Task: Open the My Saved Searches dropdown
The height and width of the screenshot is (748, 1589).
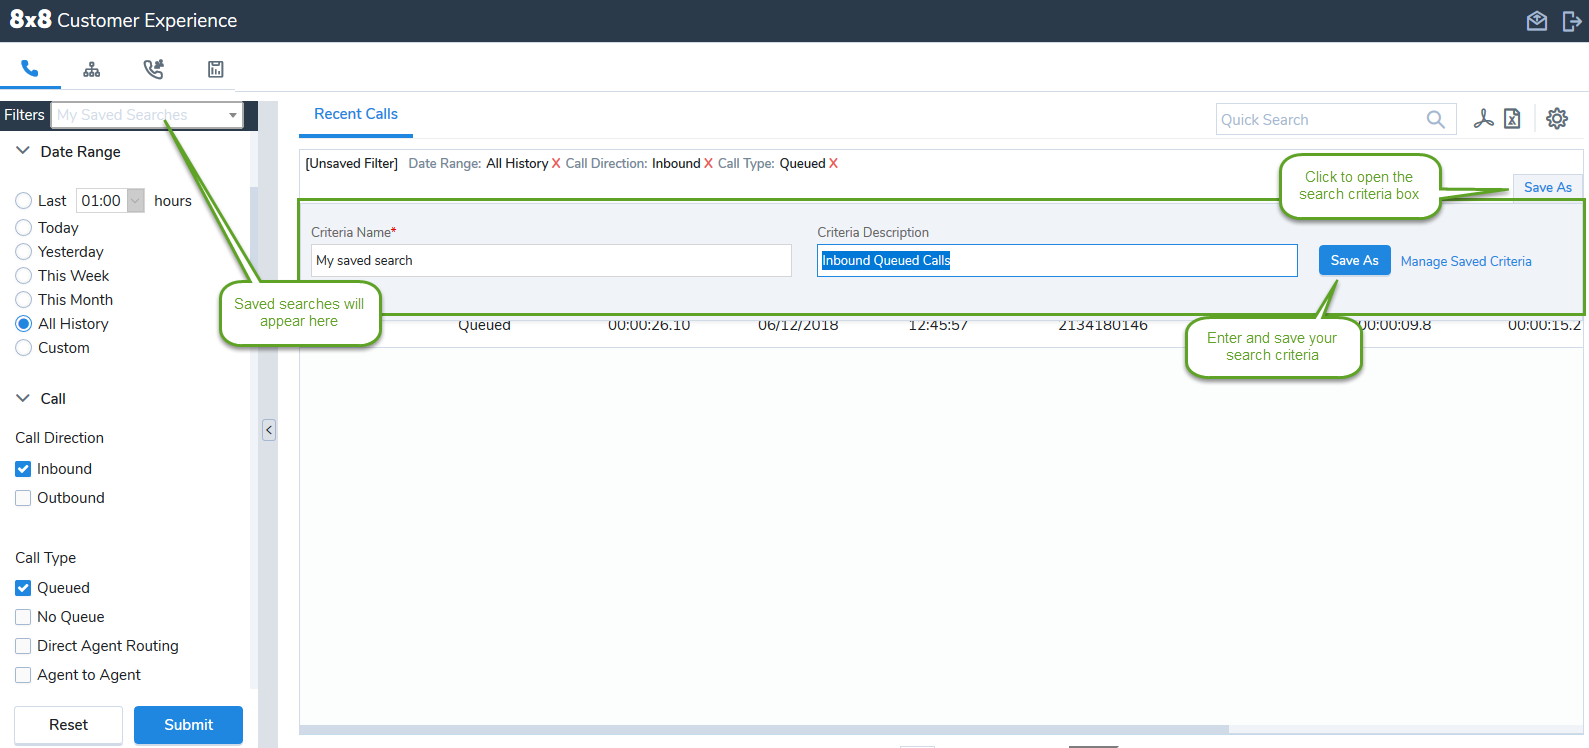Action: pos(148,115)
